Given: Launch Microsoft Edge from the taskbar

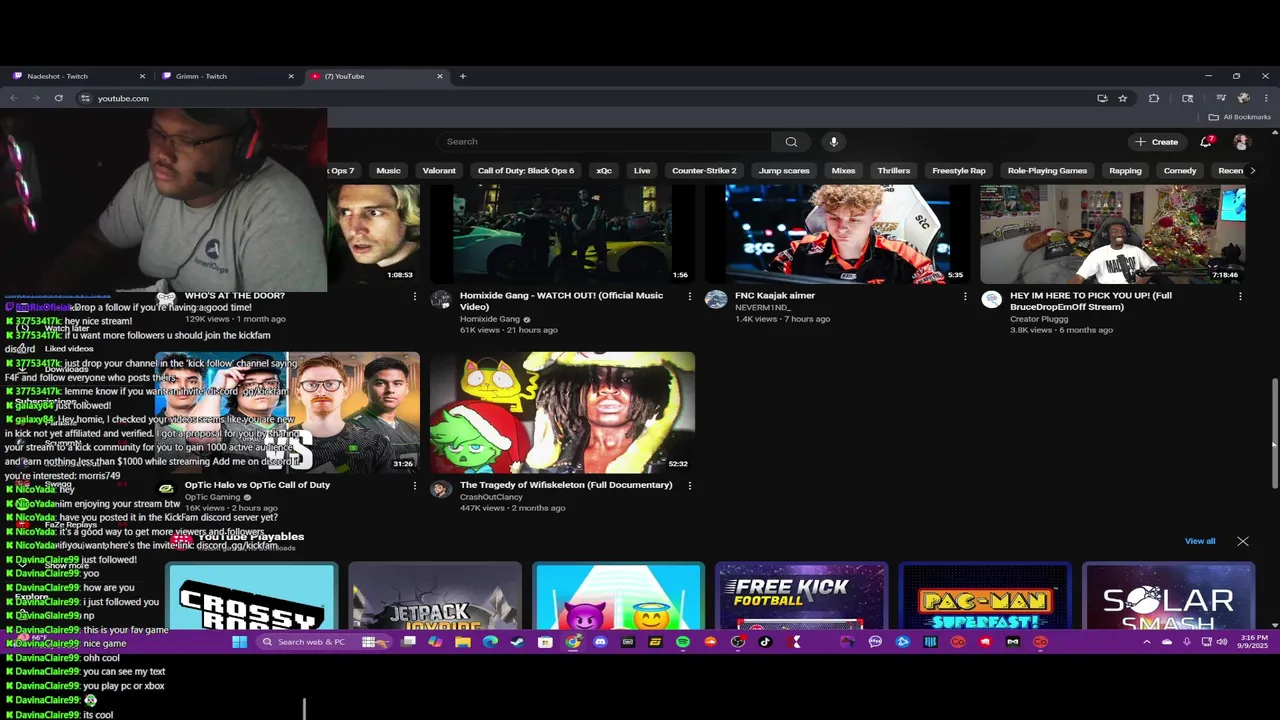Looking at the screenshot, I should click(x=490, y=642).
